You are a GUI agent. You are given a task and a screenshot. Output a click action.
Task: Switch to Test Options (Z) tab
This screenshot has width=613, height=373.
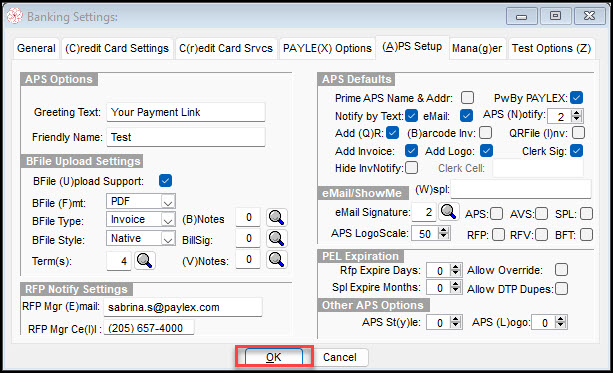click(x=551, y=48)
